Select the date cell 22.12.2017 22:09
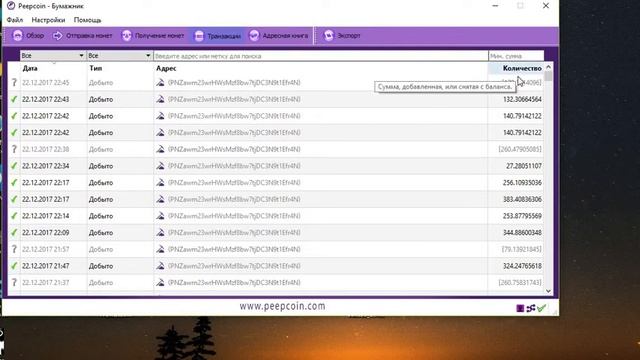The height and width of the screenshot is (360, 640). coord(46,233)
